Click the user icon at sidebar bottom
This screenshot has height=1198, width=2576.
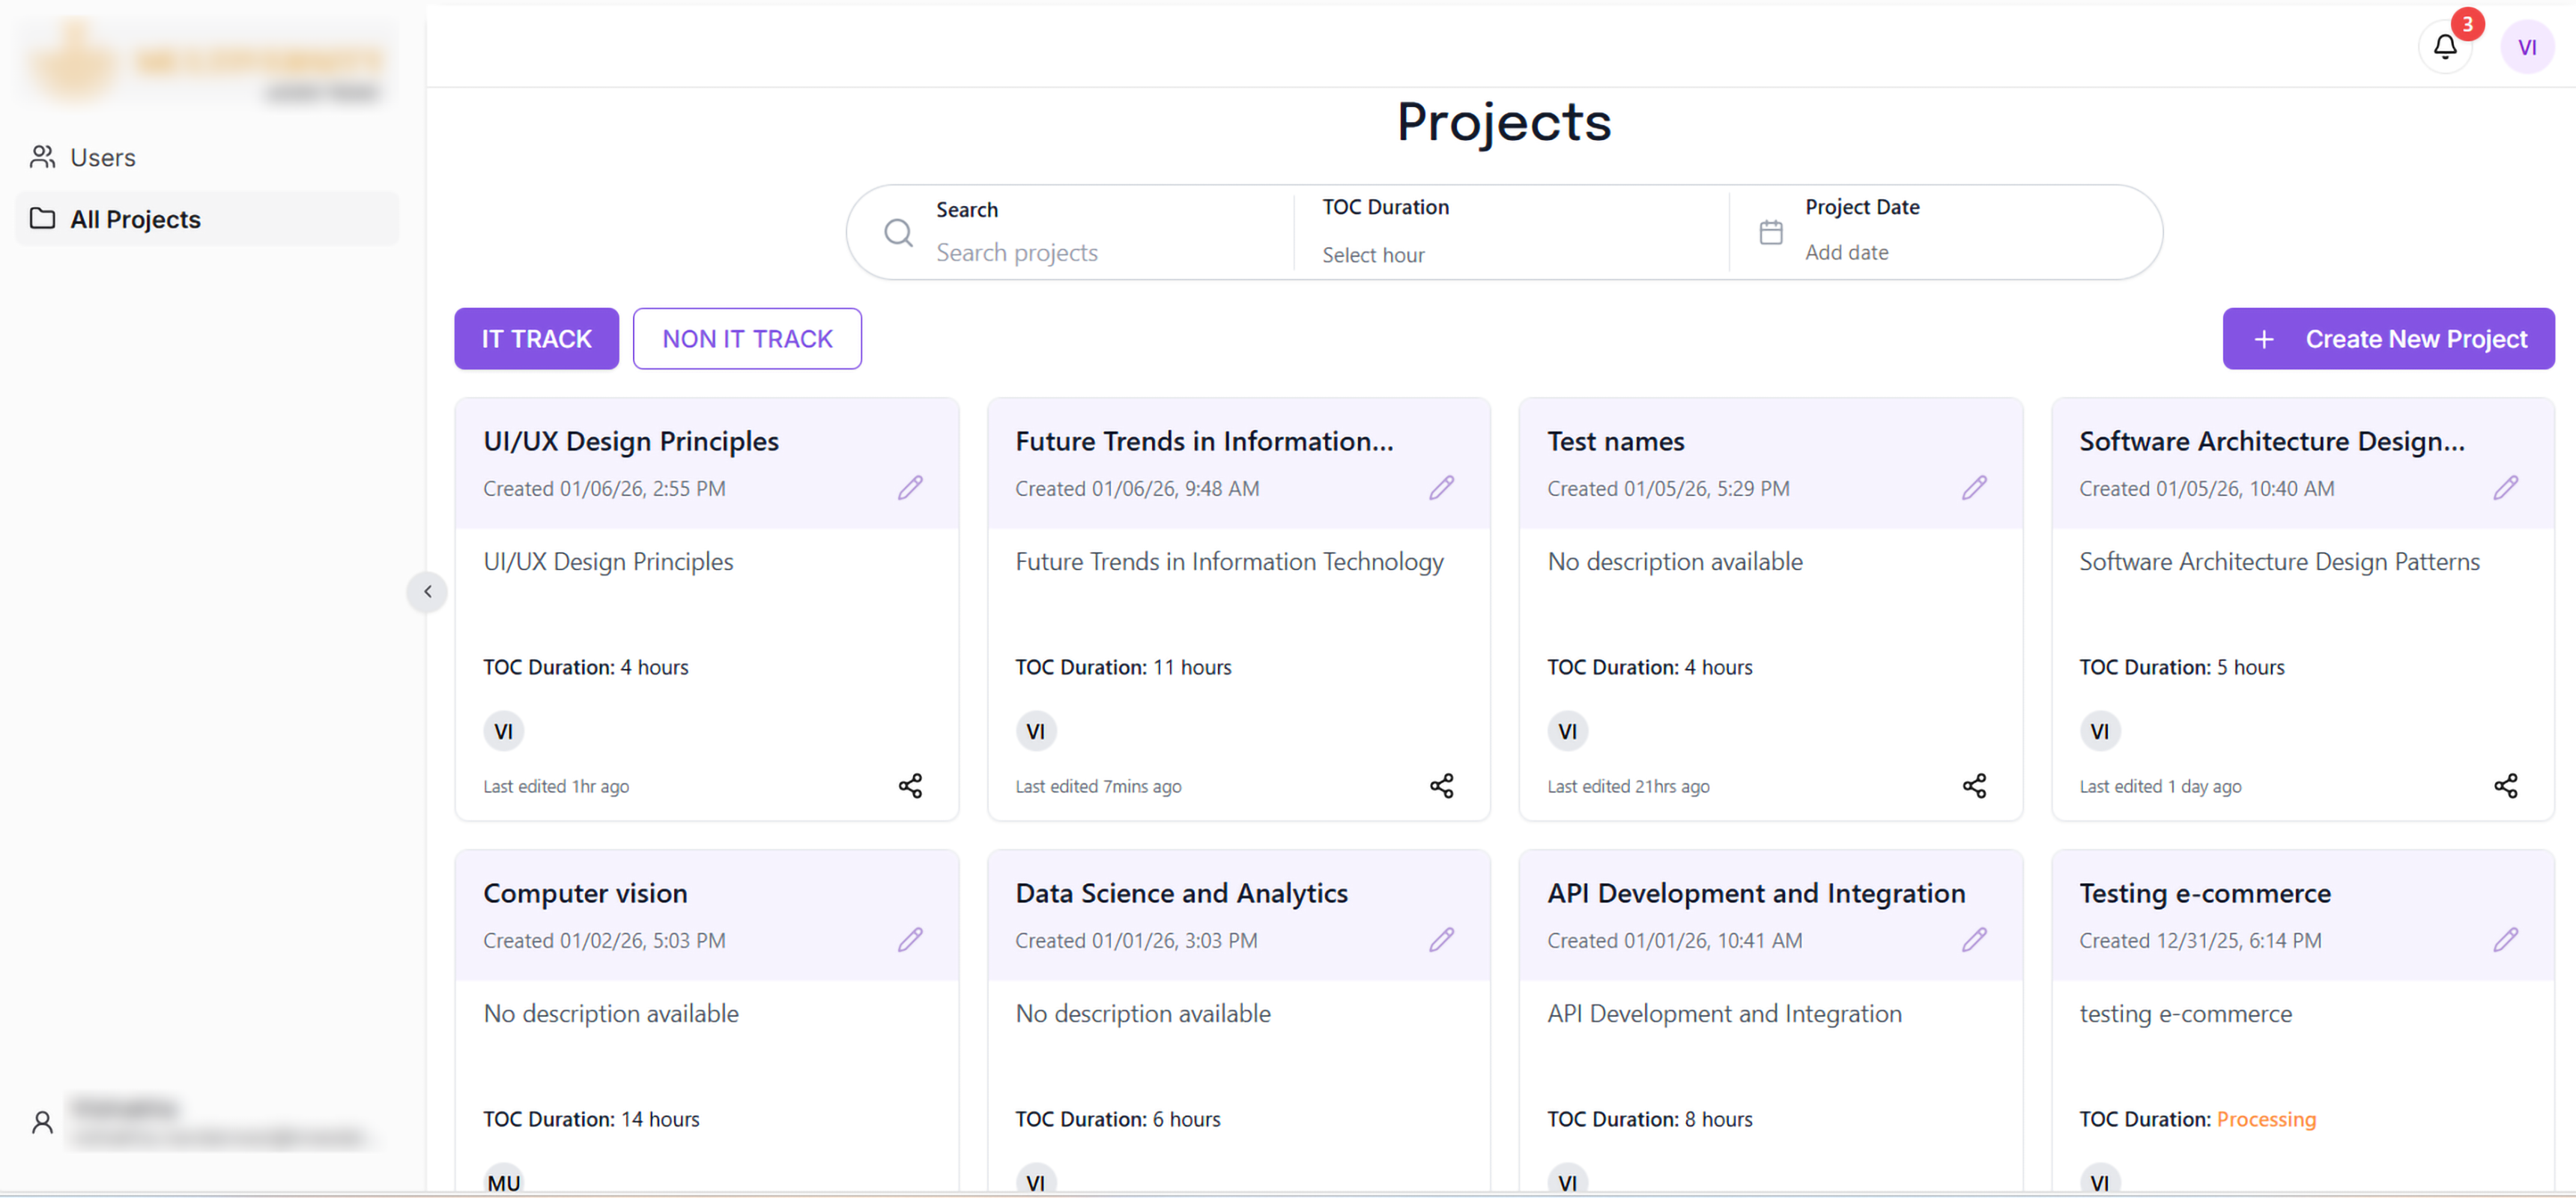tap(42, 1123)
